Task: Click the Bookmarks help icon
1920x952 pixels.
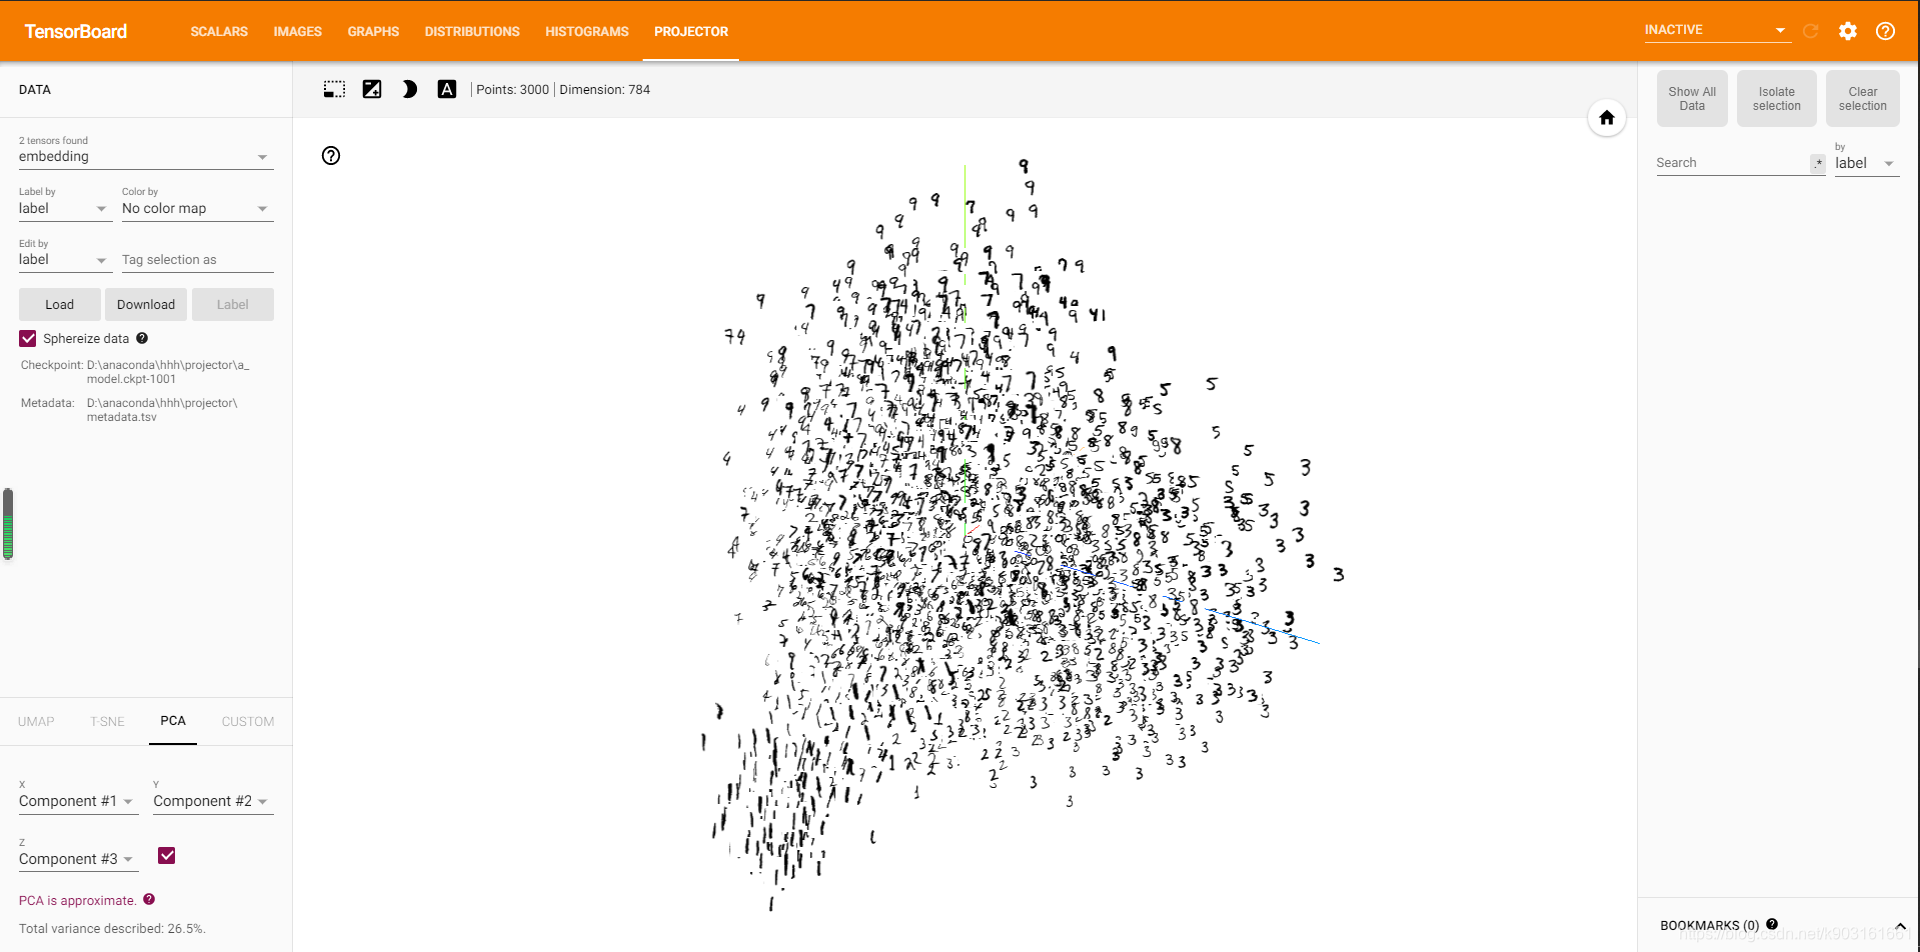Action: point(1772,924)
